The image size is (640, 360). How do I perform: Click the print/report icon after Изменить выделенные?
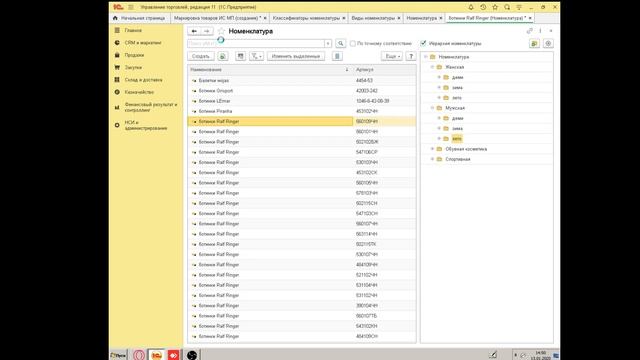click(x=337, y=56)
